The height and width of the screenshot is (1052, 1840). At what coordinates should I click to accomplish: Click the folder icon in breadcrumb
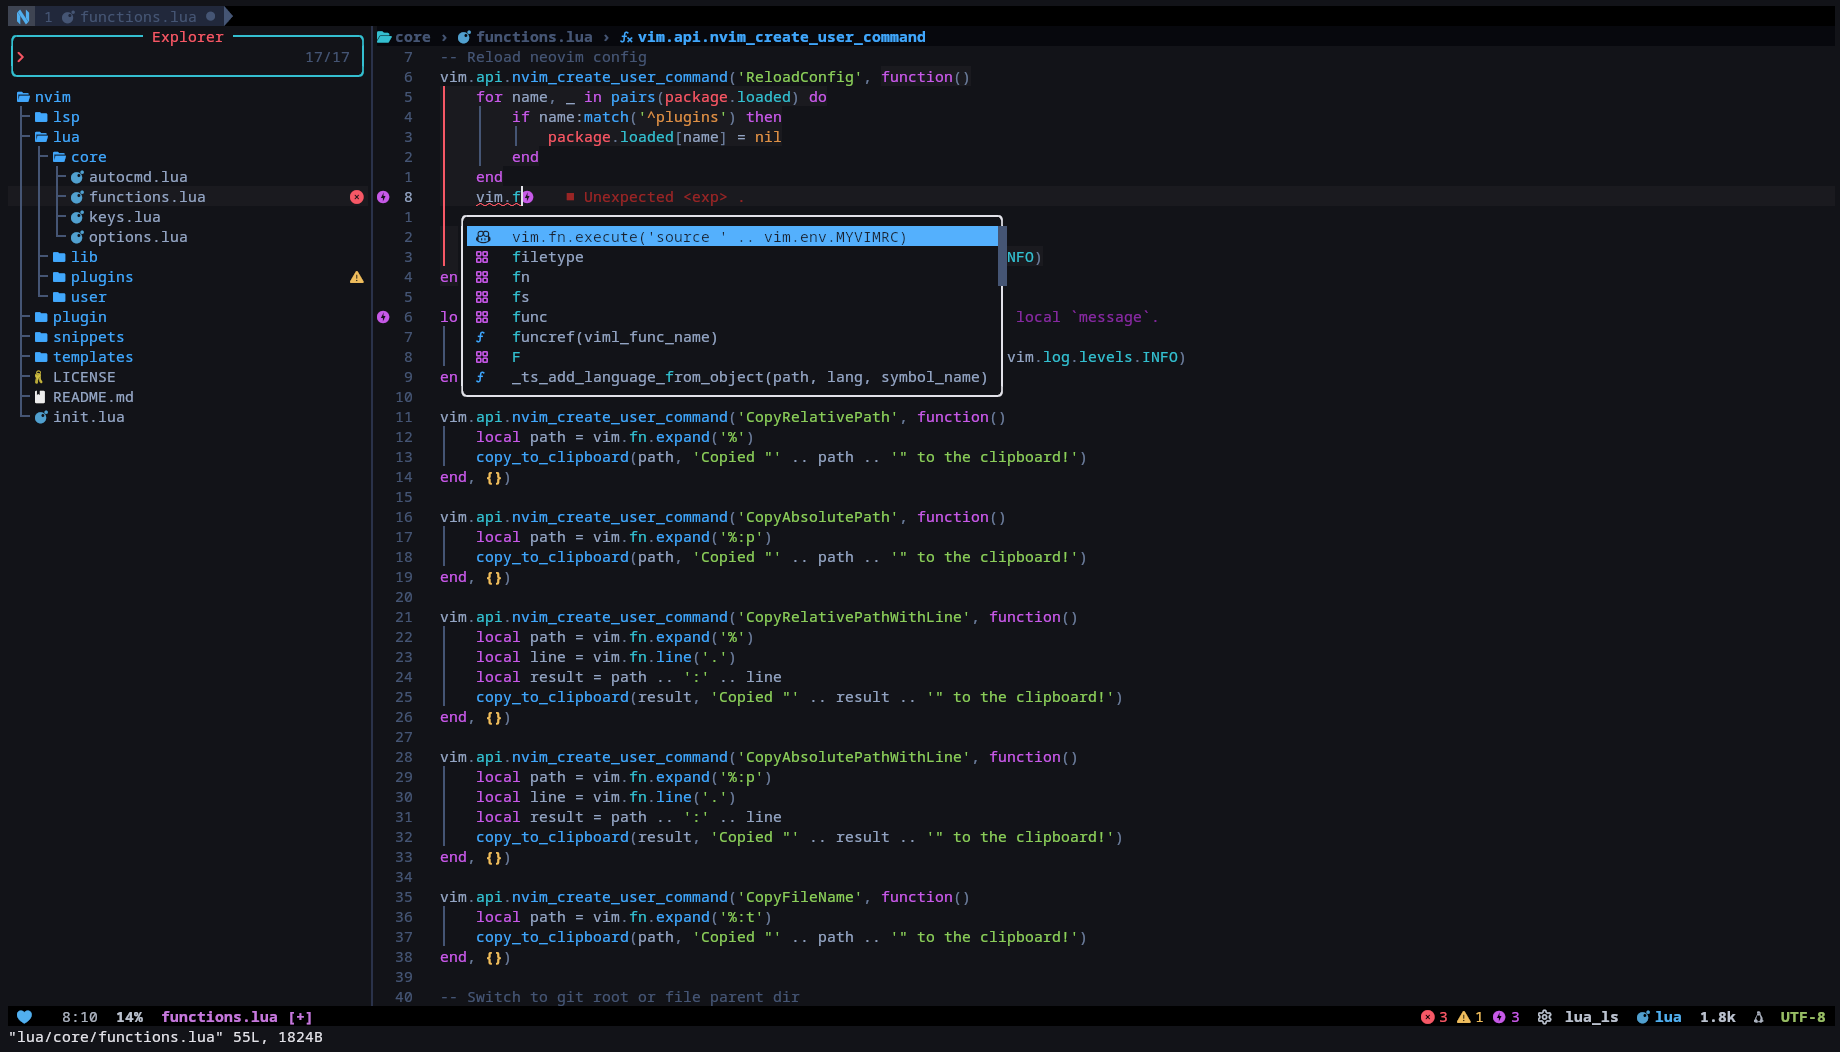pyautogui.click(x=384, y=37)
